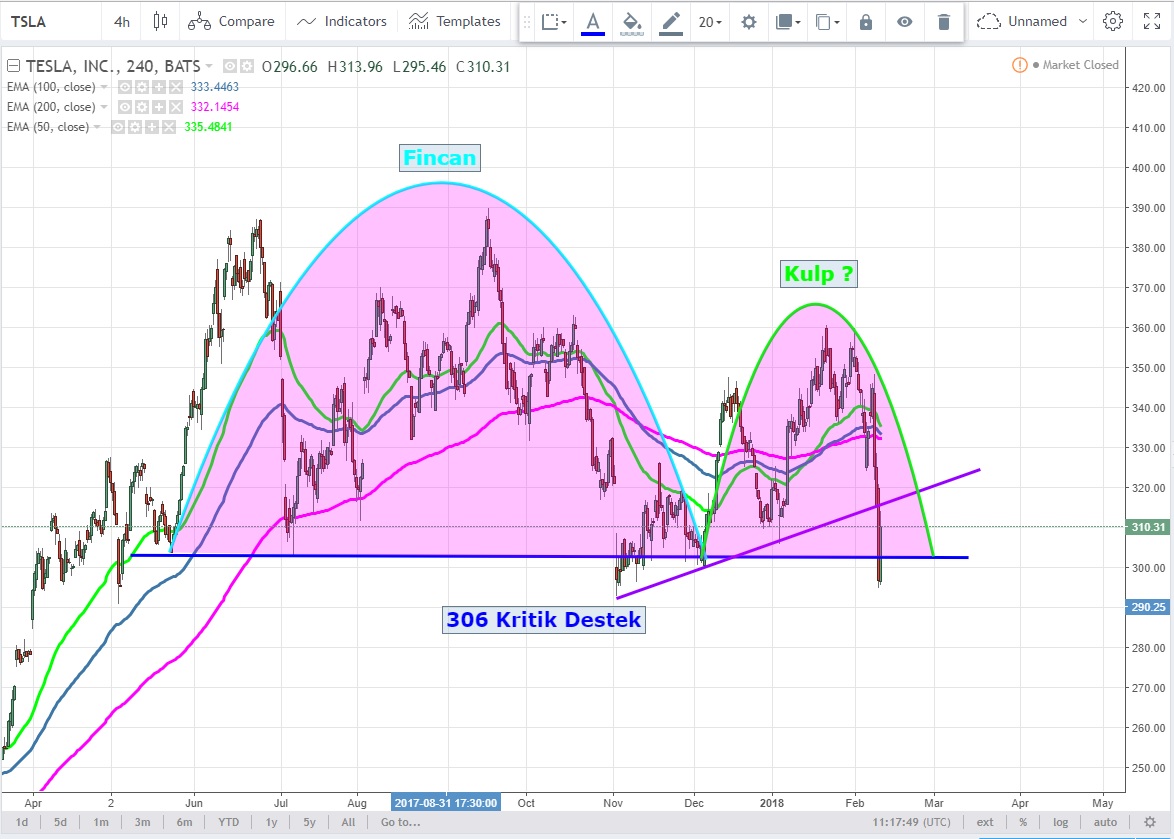Open the Indicators panel

tap(342, 21)
